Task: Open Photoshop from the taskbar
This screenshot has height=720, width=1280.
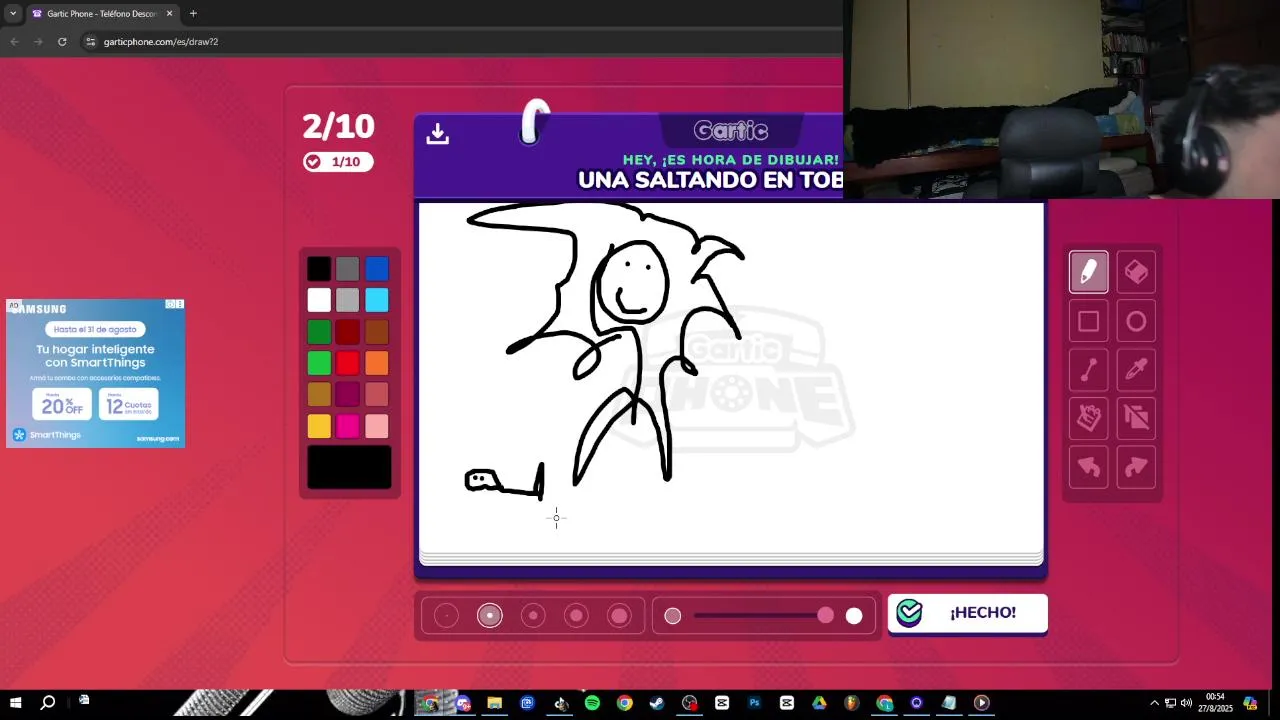Action: pos(754,703)
